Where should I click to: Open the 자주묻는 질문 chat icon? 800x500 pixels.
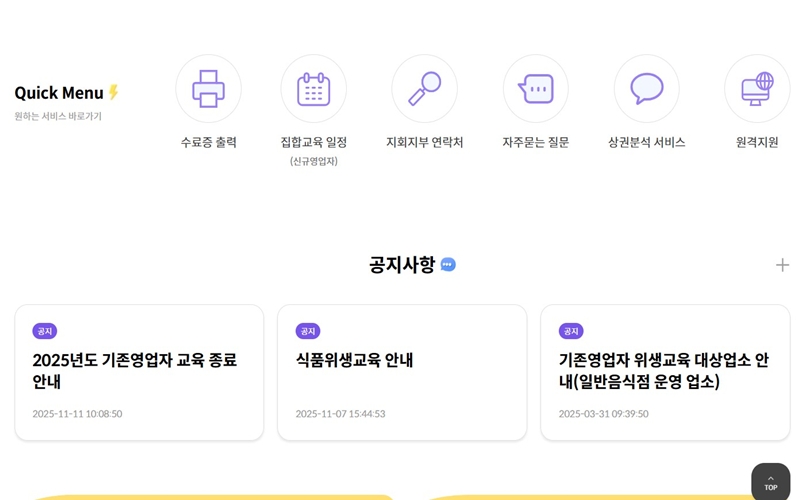[x=536, y=89]
